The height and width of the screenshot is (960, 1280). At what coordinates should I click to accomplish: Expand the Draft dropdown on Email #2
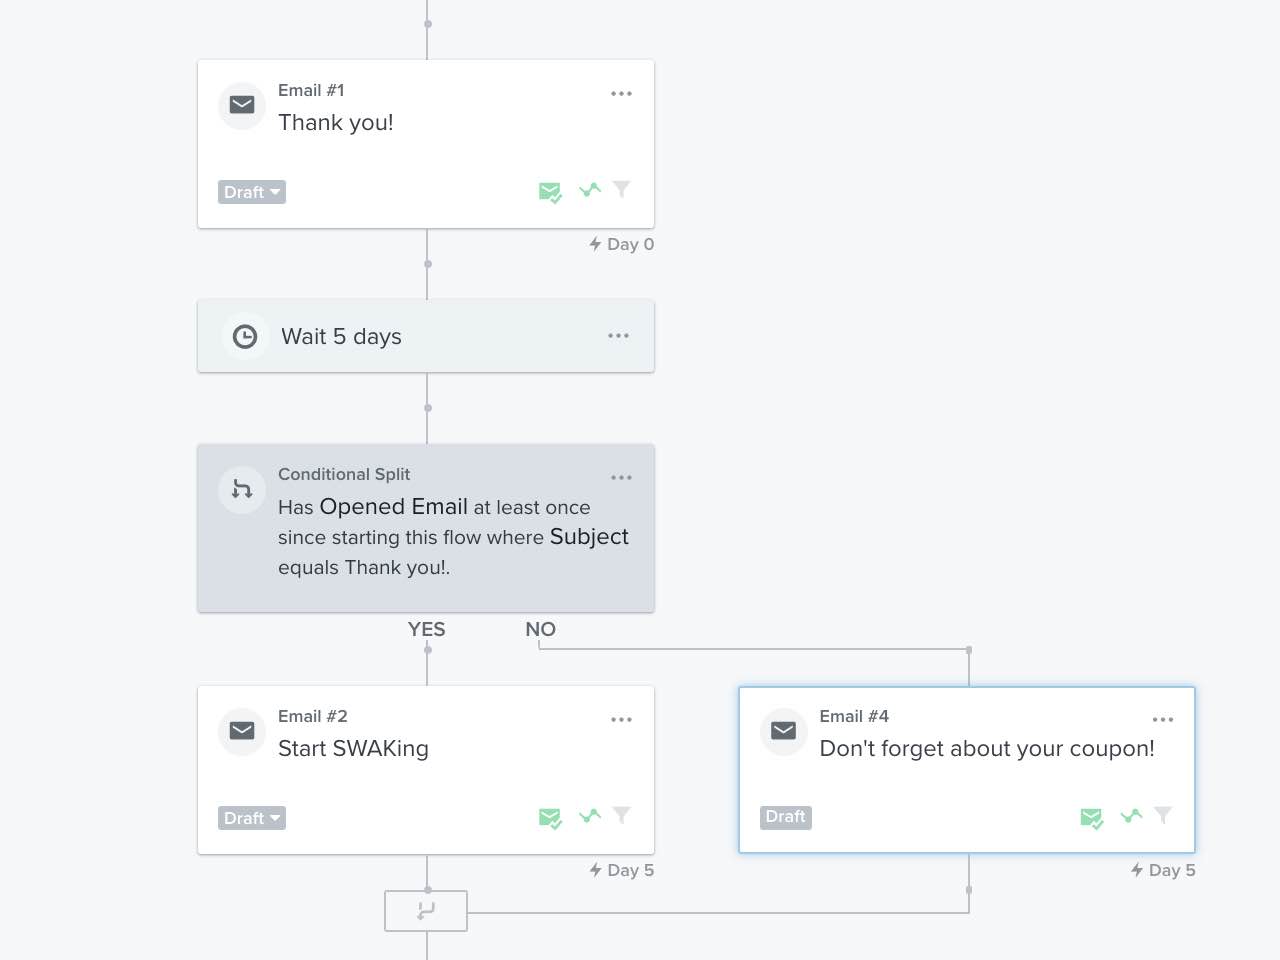251,817
